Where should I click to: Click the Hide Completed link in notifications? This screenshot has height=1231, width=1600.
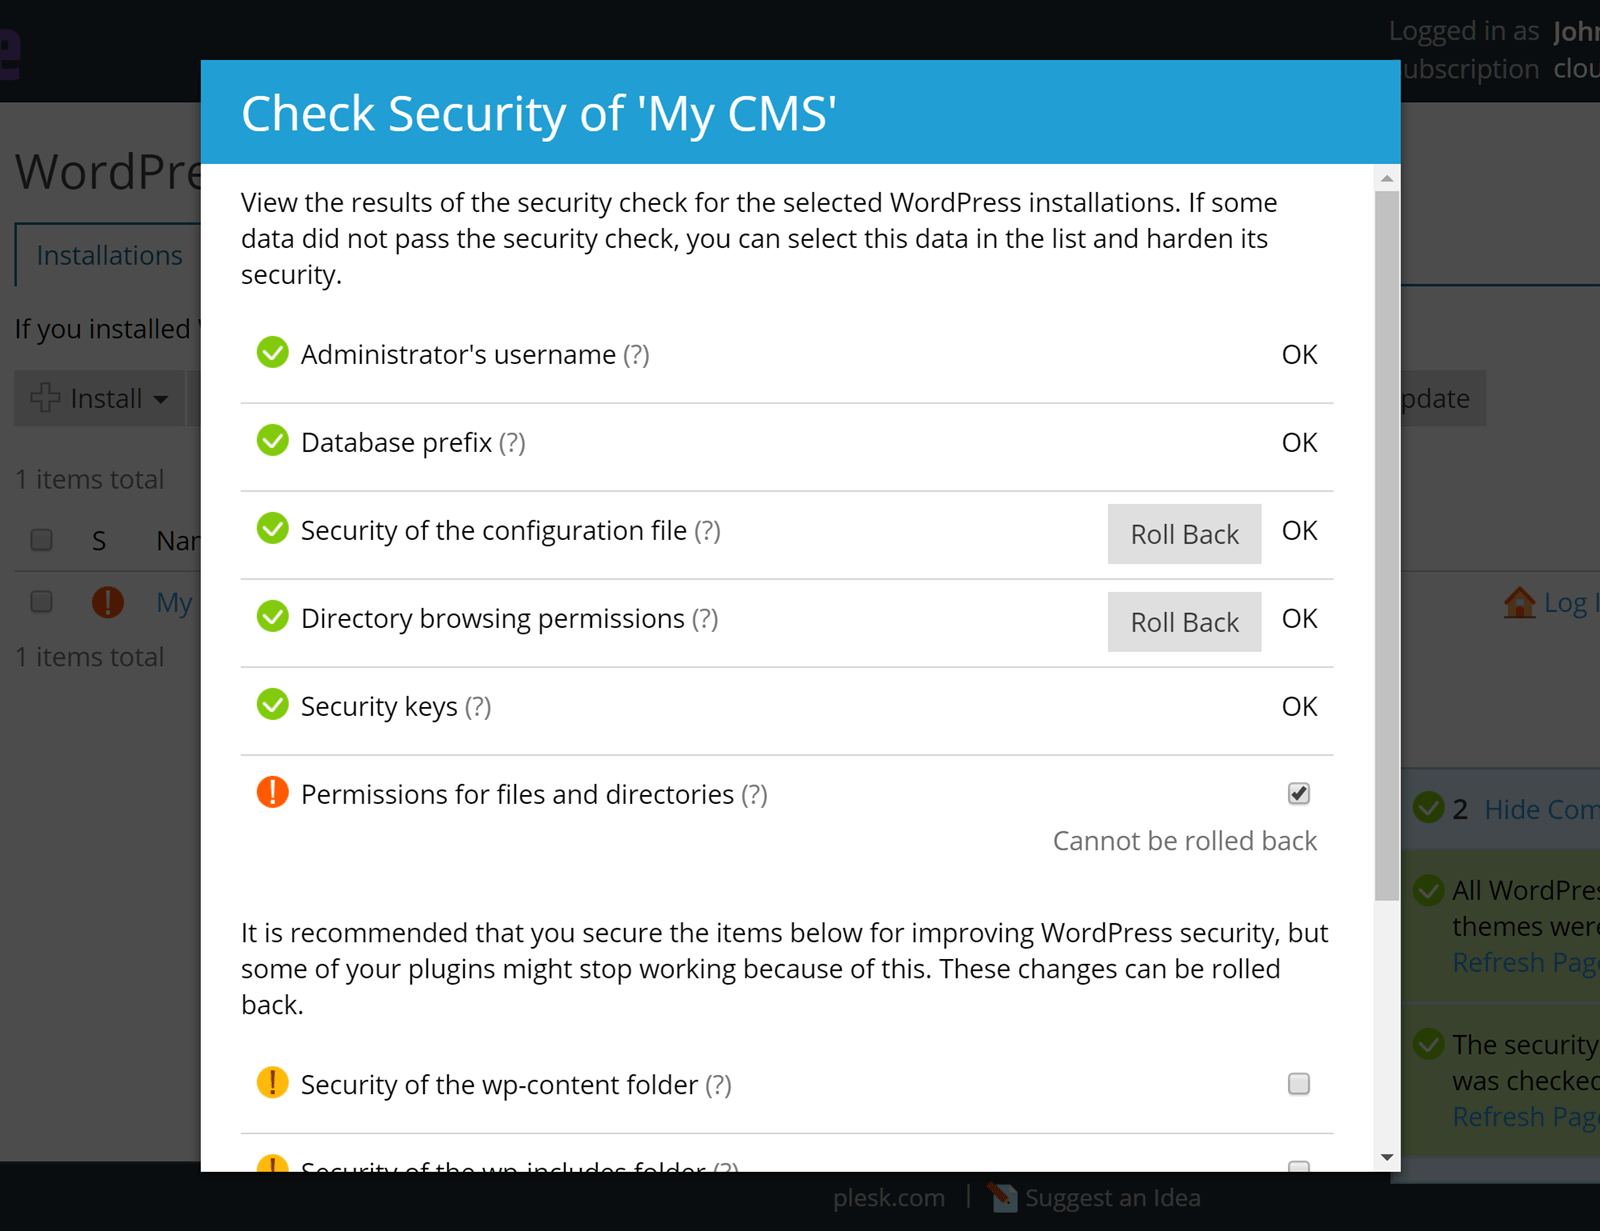pos(1540,809)
